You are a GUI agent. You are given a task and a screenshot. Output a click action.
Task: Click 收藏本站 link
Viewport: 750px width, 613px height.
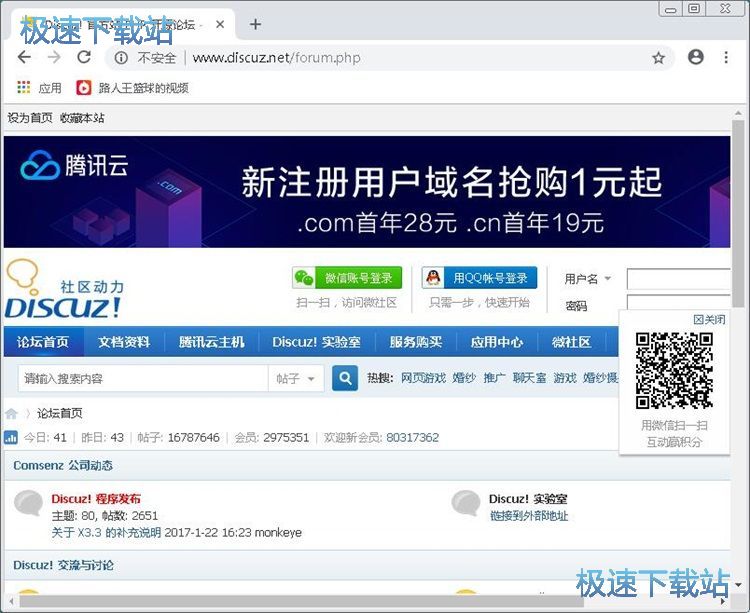point(82,118)
